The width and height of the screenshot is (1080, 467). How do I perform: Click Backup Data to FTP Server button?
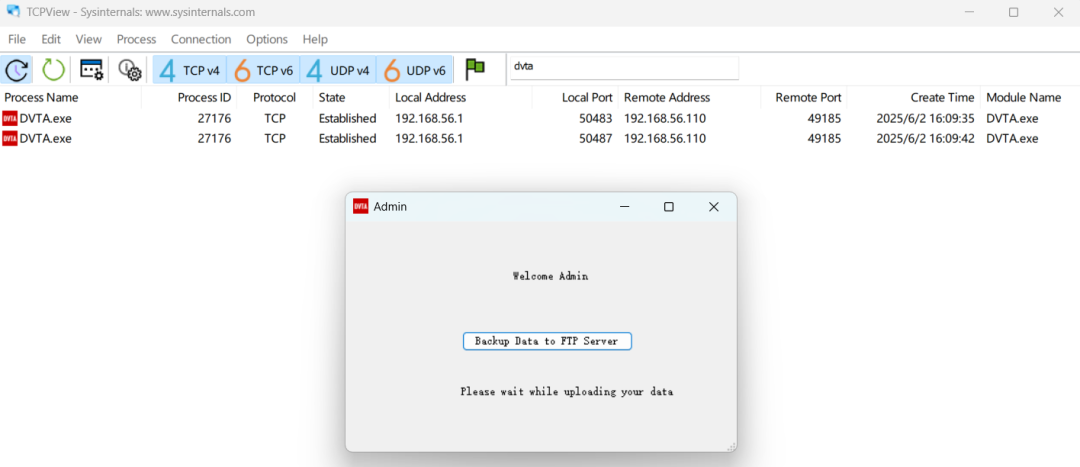tap(547, 341)
